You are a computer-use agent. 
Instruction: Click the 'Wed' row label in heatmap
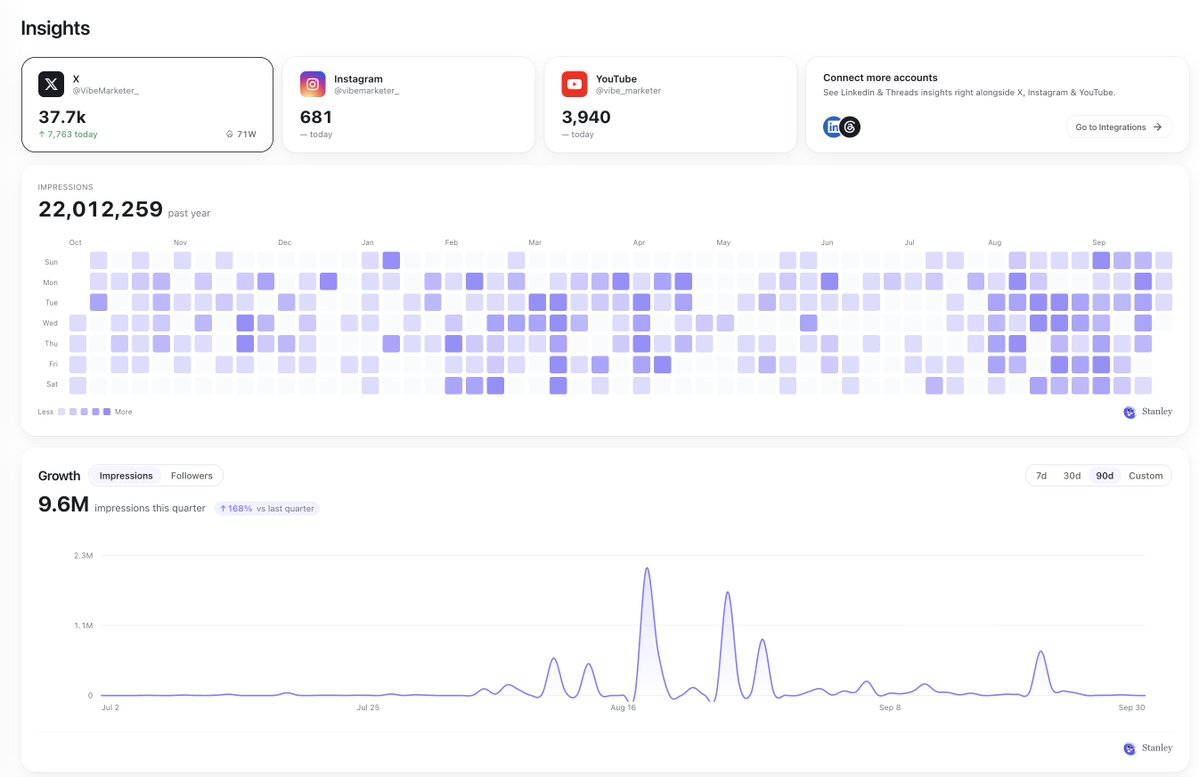(50, 323)
